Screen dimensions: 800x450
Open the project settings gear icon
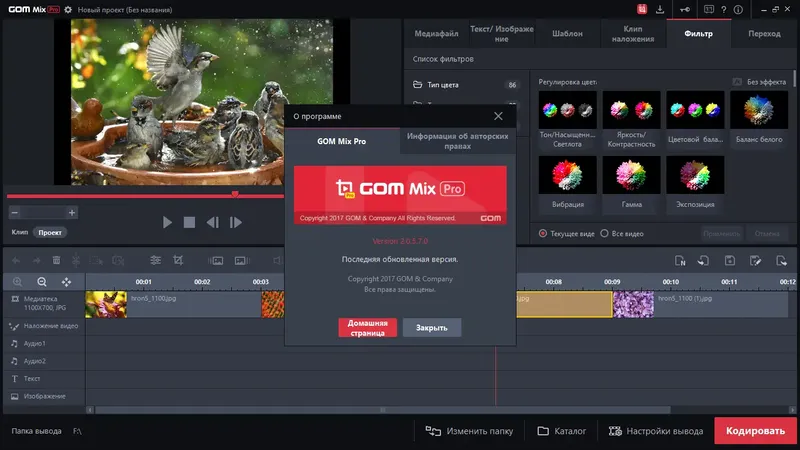68,10
